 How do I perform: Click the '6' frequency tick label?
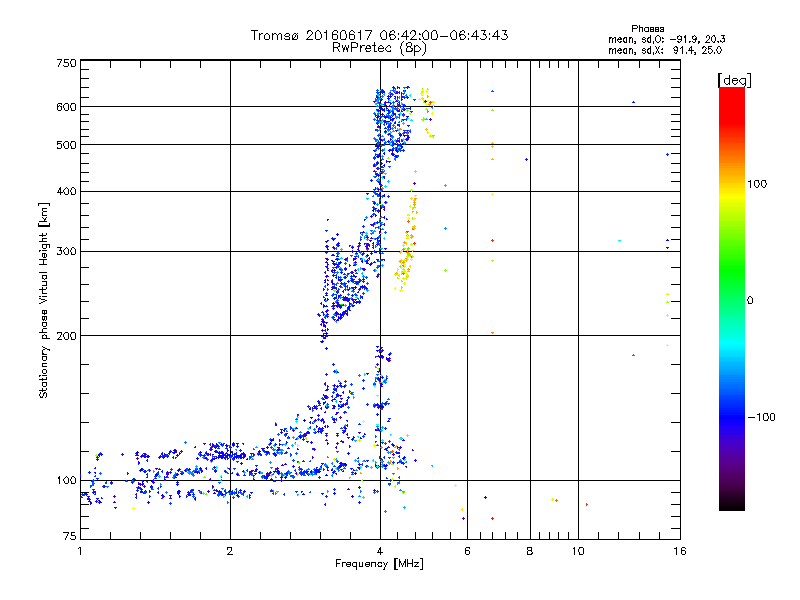point(467,551)
